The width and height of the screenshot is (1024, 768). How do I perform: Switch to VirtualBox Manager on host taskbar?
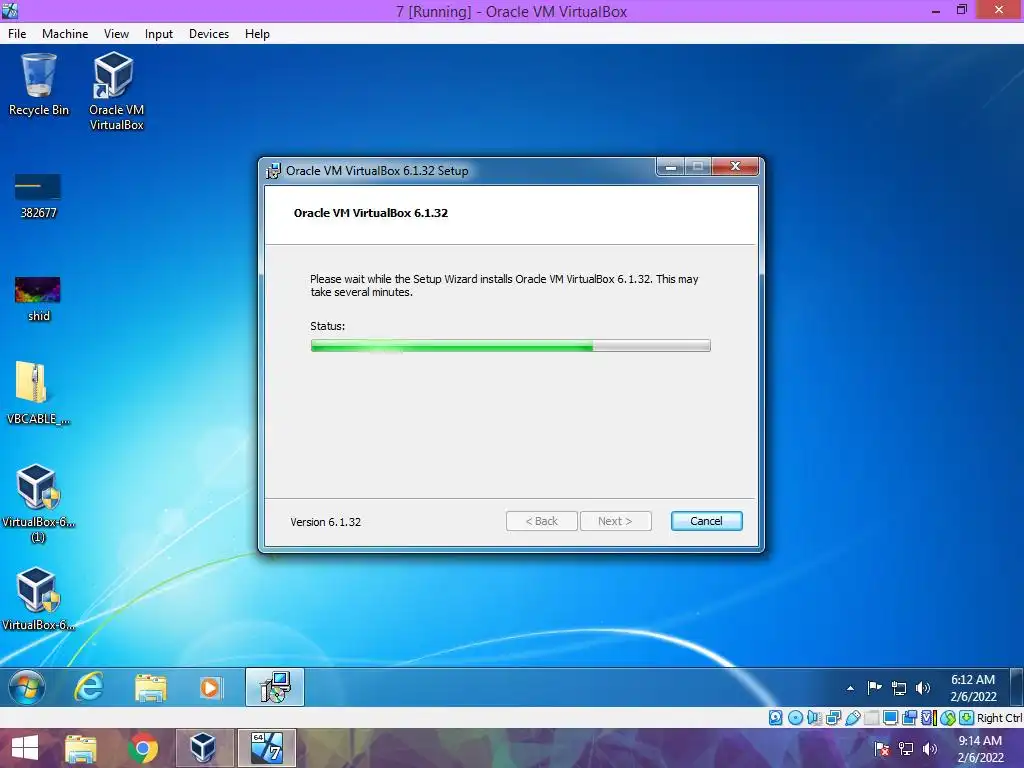(x=204, y=748)
